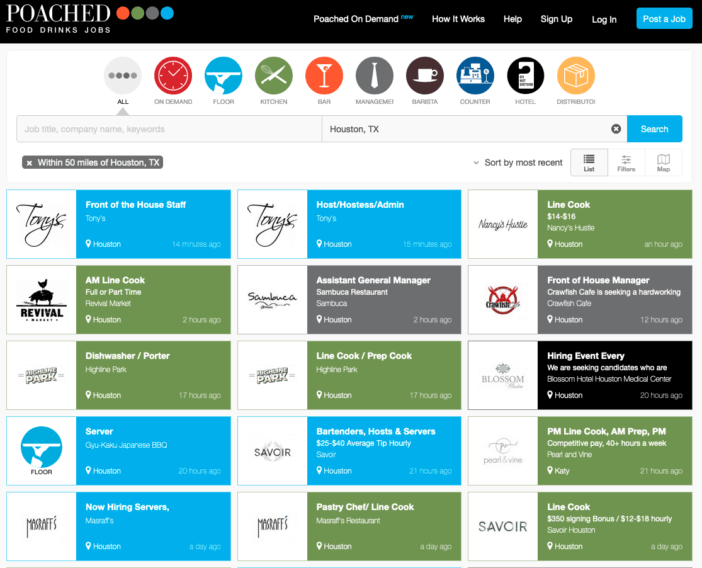
Task: Click Savoir logo on Bartenders card
Action: click(272, 451)
